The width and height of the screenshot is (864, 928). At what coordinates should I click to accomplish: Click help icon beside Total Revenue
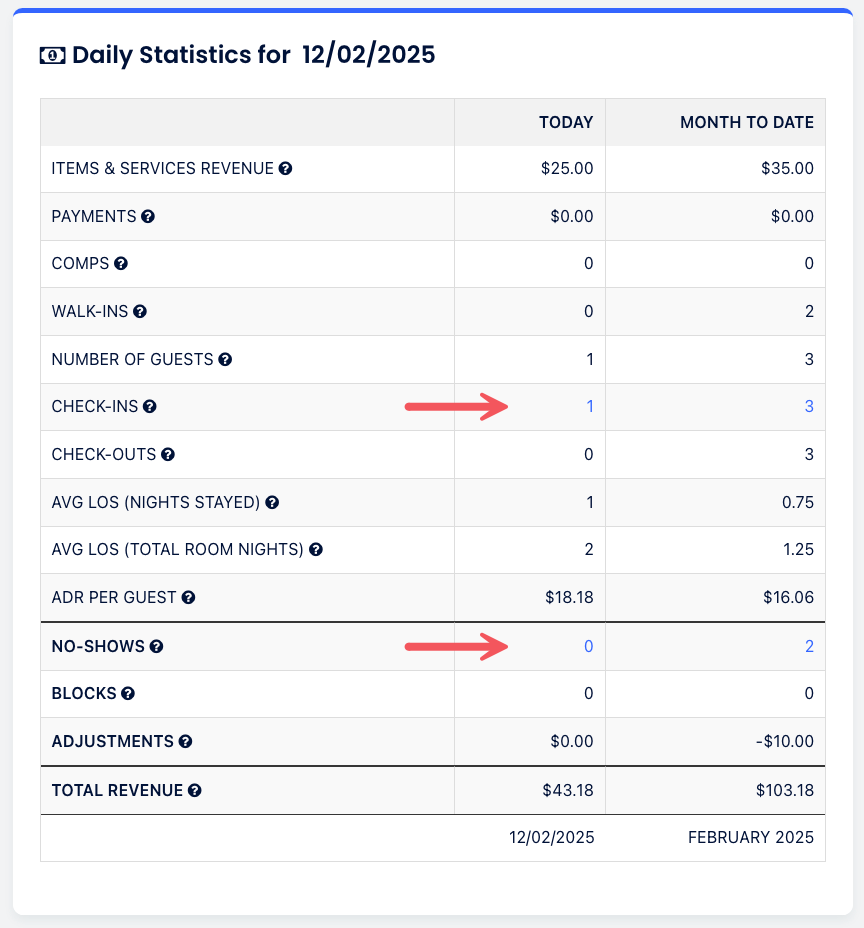coord(194,791)
